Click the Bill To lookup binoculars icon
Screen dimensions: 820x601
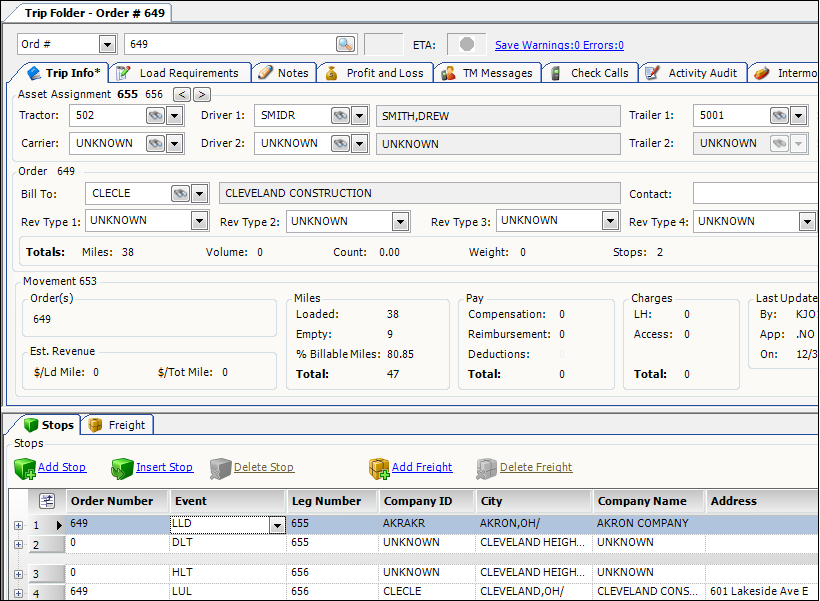pos(180,194)
